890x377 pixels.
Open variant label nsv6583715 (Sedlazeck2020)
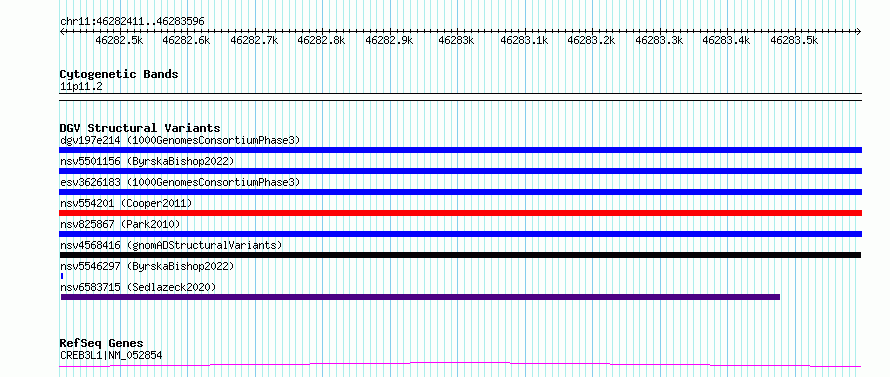[x=138, y=287]
